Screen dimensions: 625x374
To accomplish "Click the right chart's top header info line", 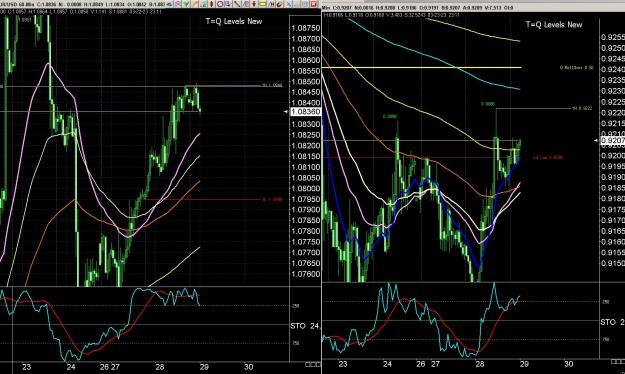I will tap(417, 8).
